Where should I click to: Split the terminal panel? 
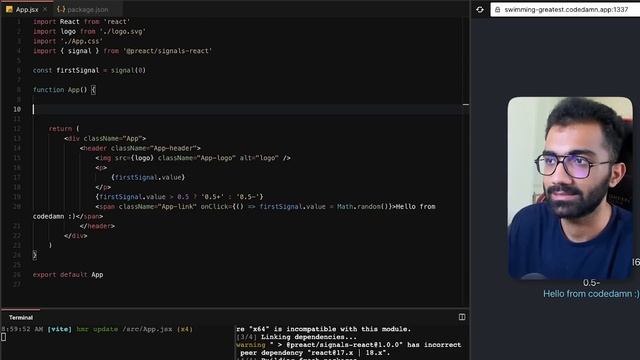(x=462, y=317)
